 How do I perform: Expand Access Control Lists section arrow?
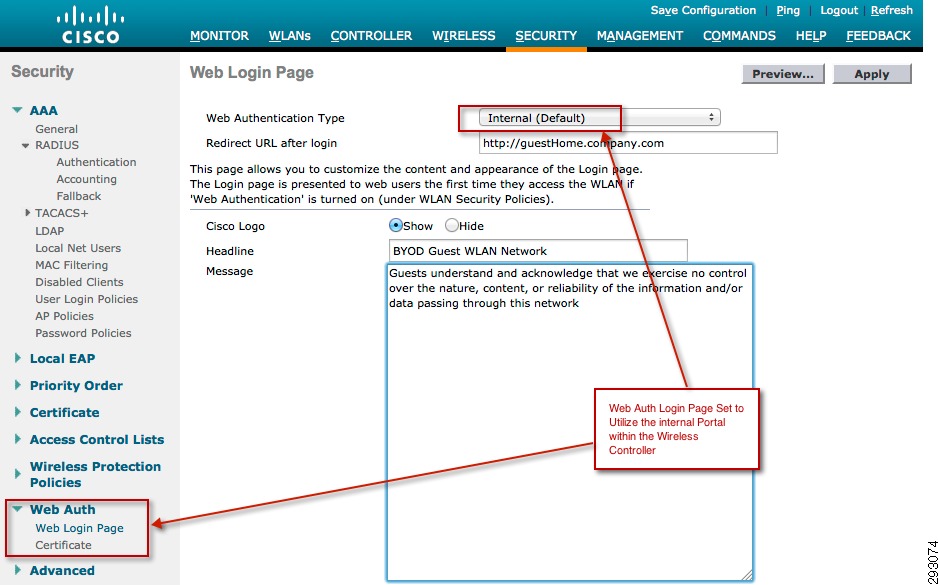coord(17,439)
